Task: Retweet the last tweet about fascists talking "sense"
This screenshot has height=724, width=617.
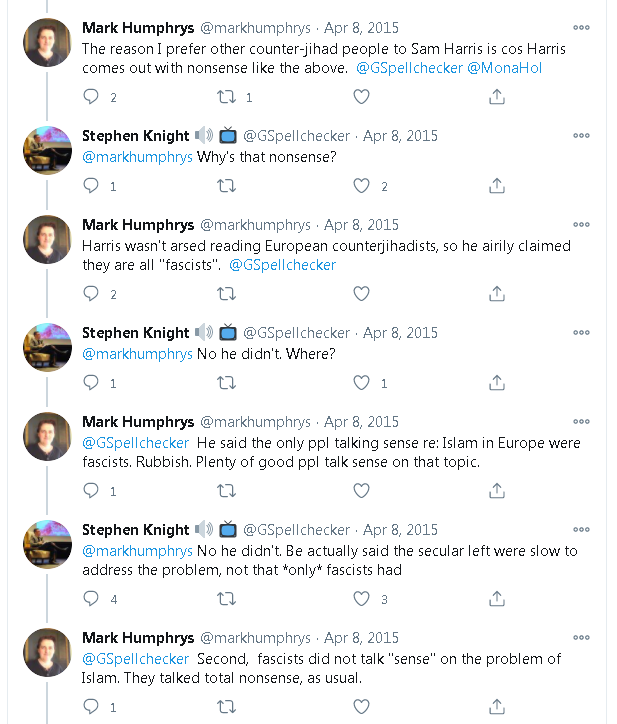Action: tap(227, 707)
